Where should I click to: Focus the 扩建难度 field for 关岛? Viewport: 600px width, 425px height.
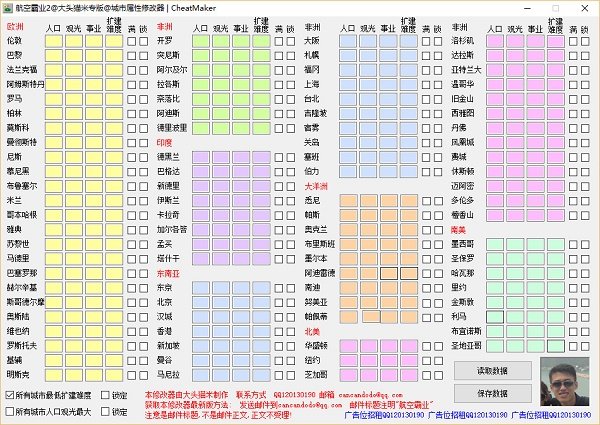click(x=409, y=143)
